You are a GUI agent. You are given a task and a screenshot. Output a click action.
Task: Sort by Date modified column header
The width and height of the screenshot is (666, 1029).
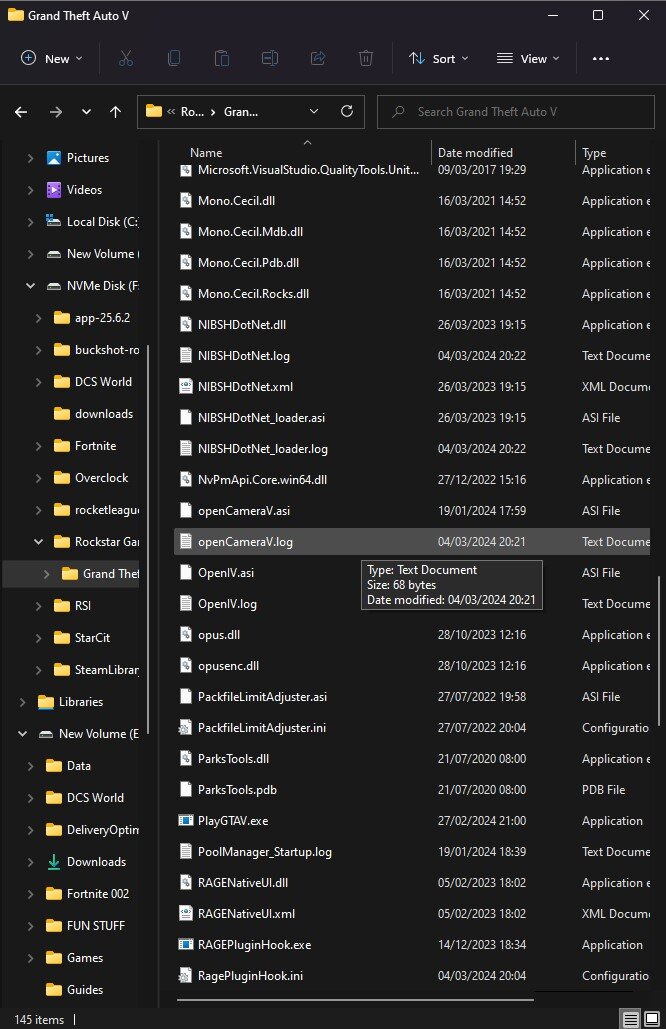(x=475, y=152)
